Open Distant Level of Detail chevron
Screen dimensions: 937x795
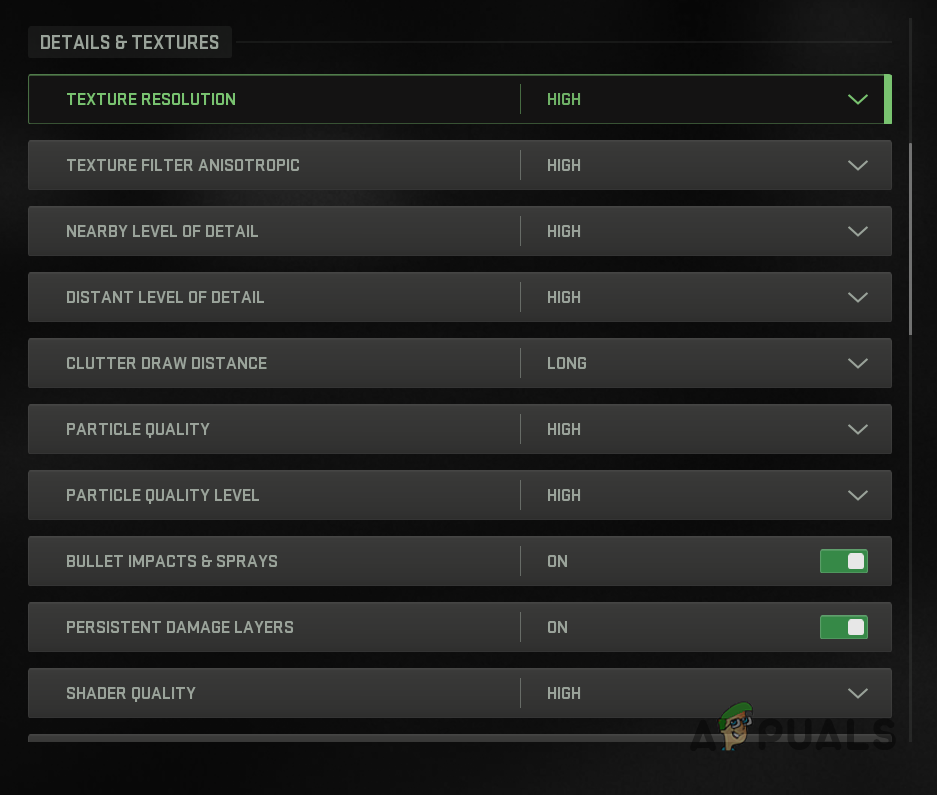tap(858, 297)
